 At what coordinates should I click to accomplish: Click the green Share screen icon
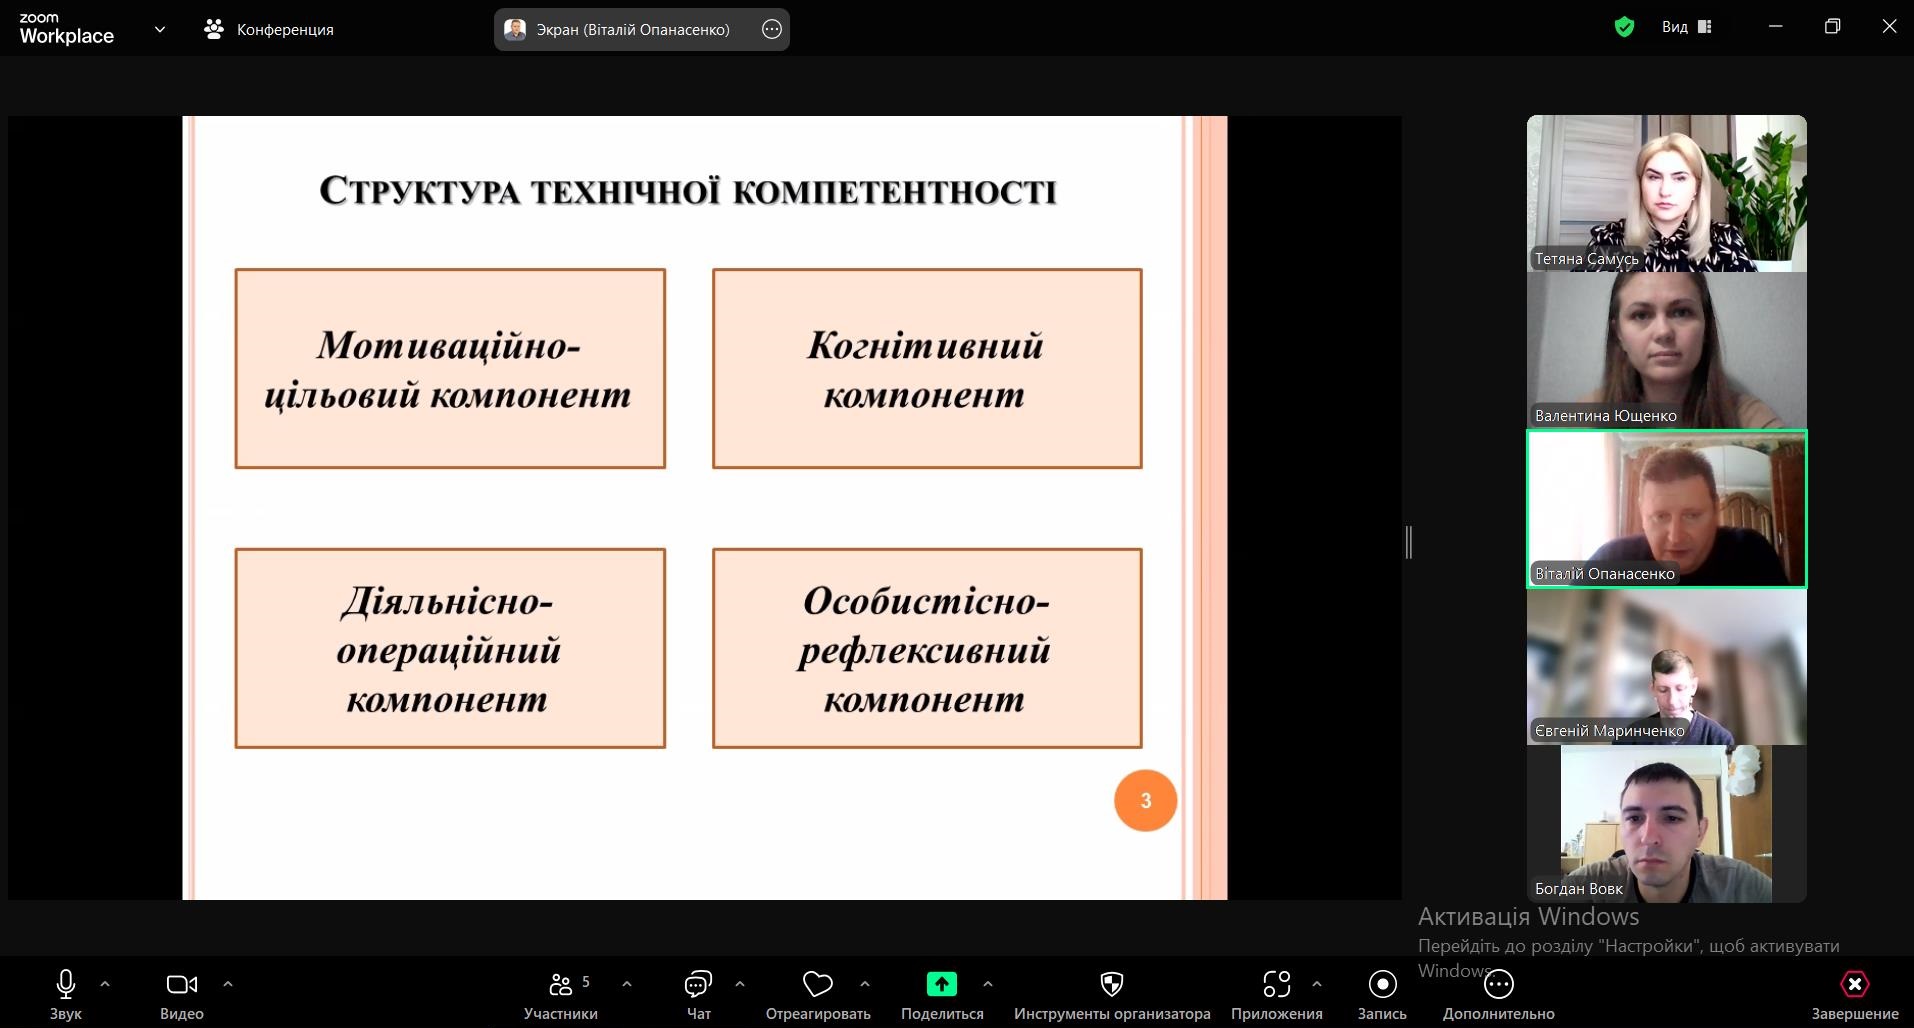point(941,985)
